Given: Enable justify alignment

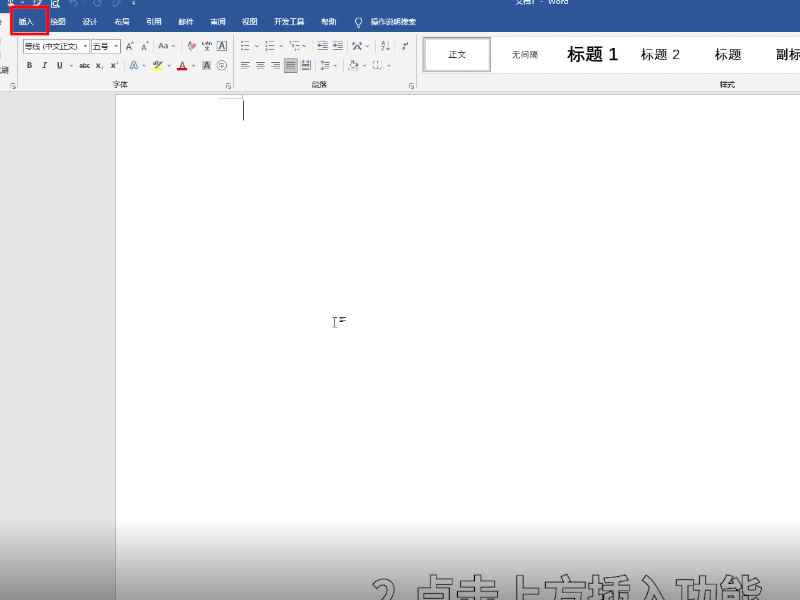Looking at the screenshot, I should click(290, 65).
